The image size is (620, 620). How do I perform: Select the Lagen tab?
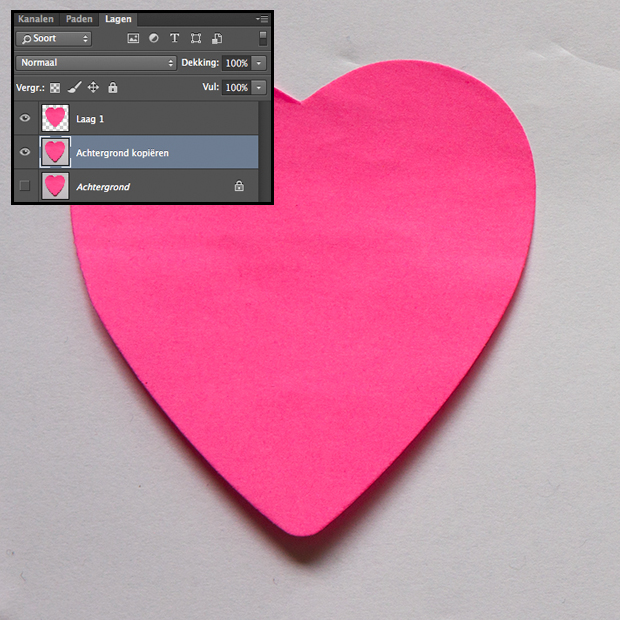click(x=118, y=19)
